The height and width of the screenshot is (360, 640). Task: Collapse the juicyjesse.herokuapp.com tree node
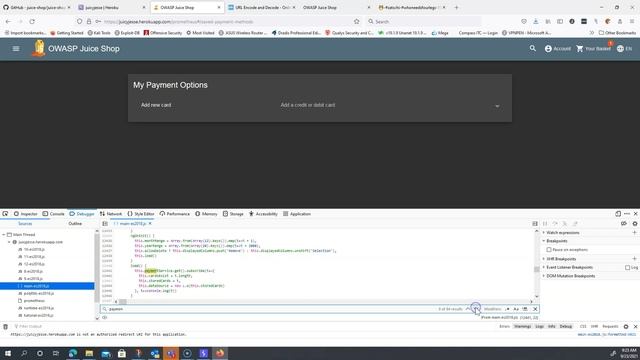click(x=9, y=242)
